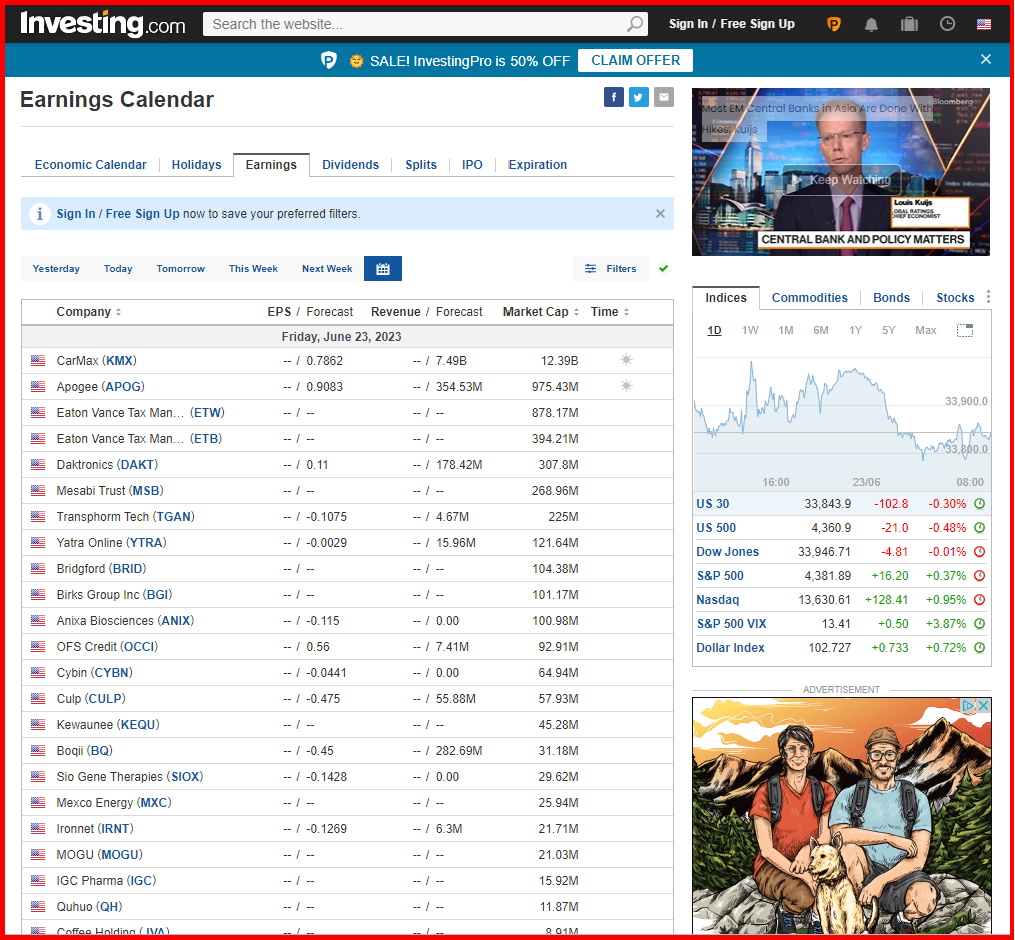This screenshot has height=940, width=1015.
Task: Share Earnings Calendar on Facebook
Action: (x=613, y=96)
